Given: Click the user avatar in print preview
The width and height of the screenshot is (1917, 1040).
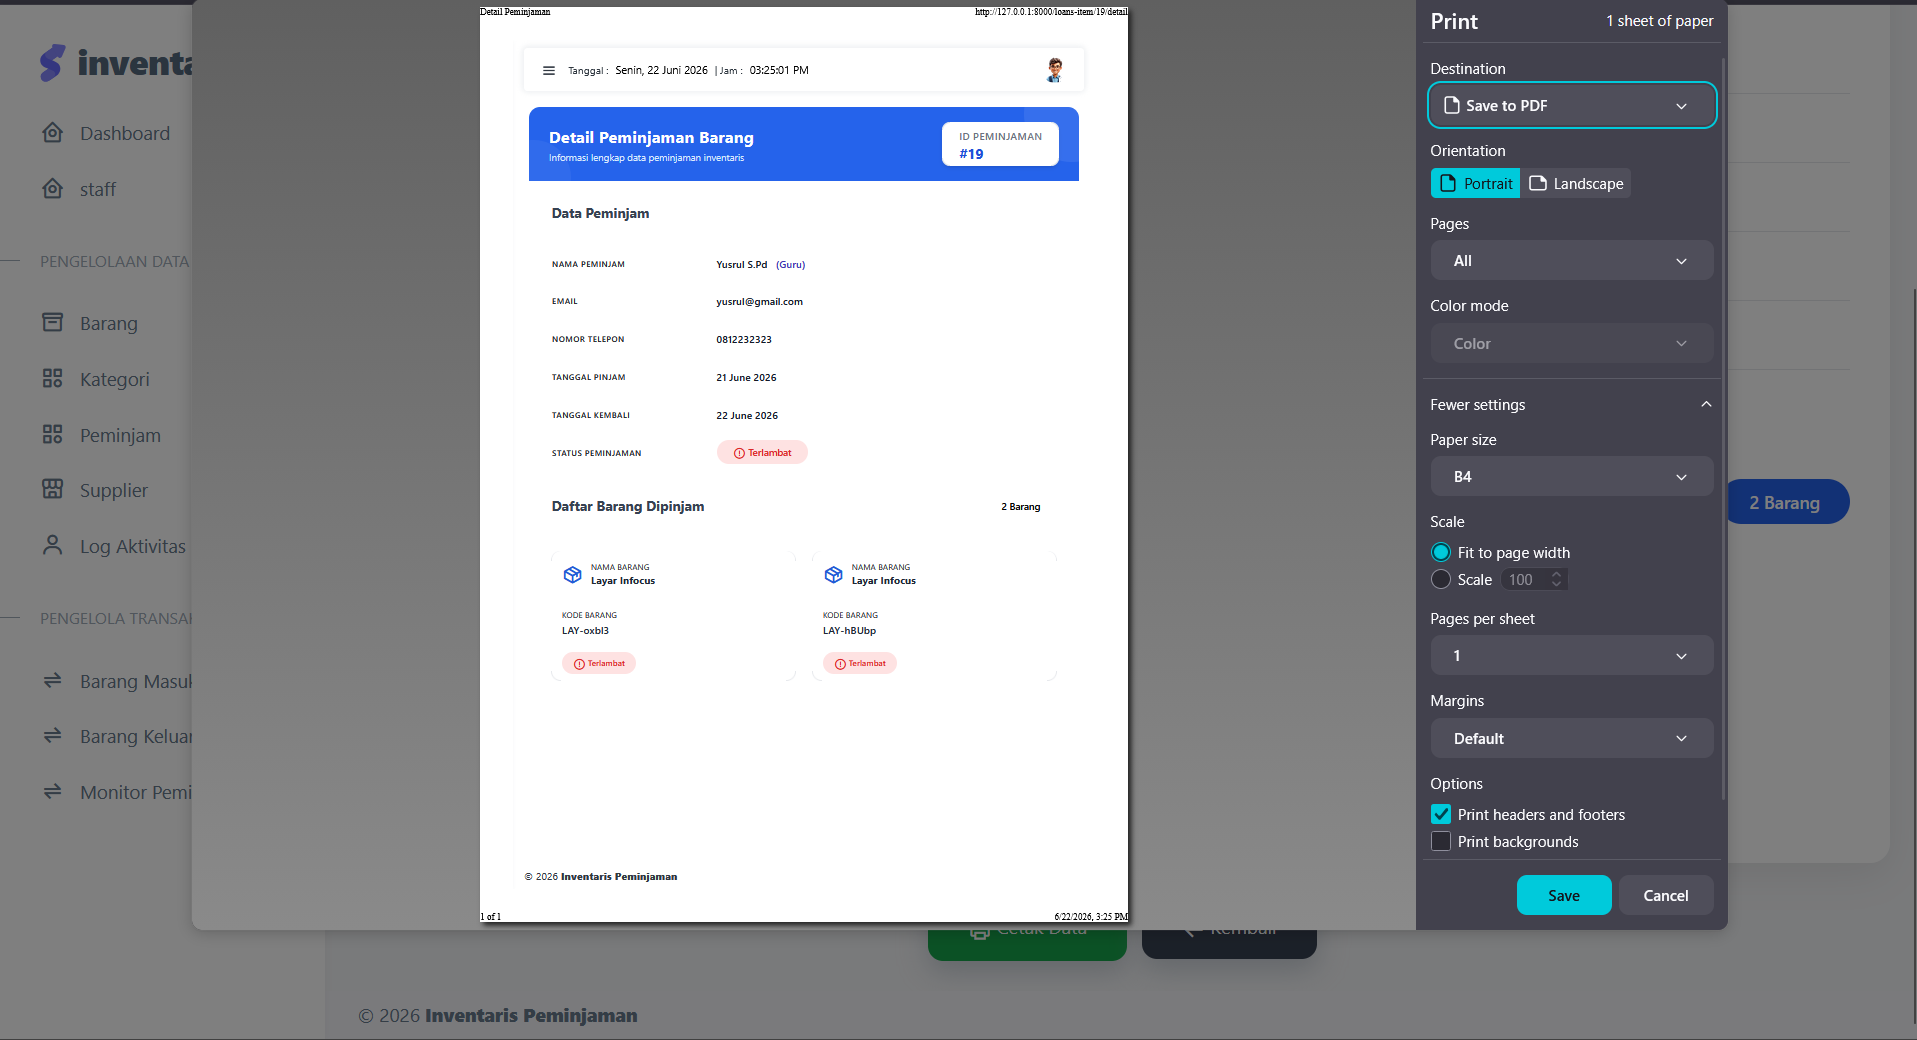Looking at the screenshot, I should coord(1054,70).
